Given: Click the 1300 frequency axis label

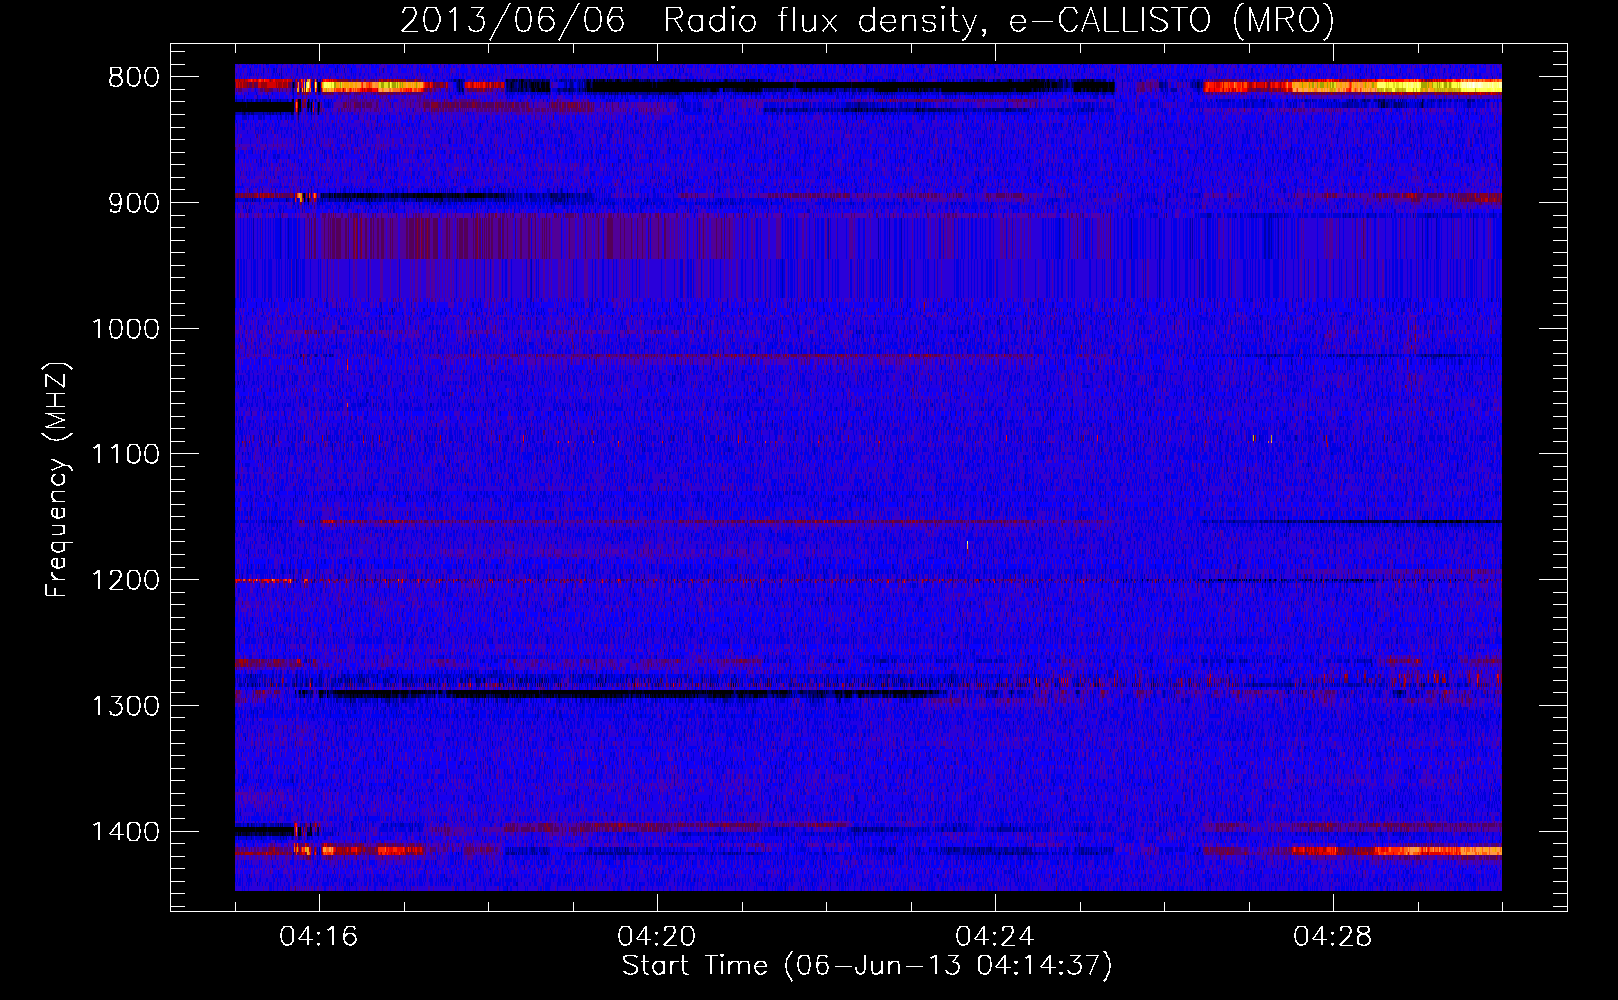Looking at the screenshot, I should pos(125,706).
